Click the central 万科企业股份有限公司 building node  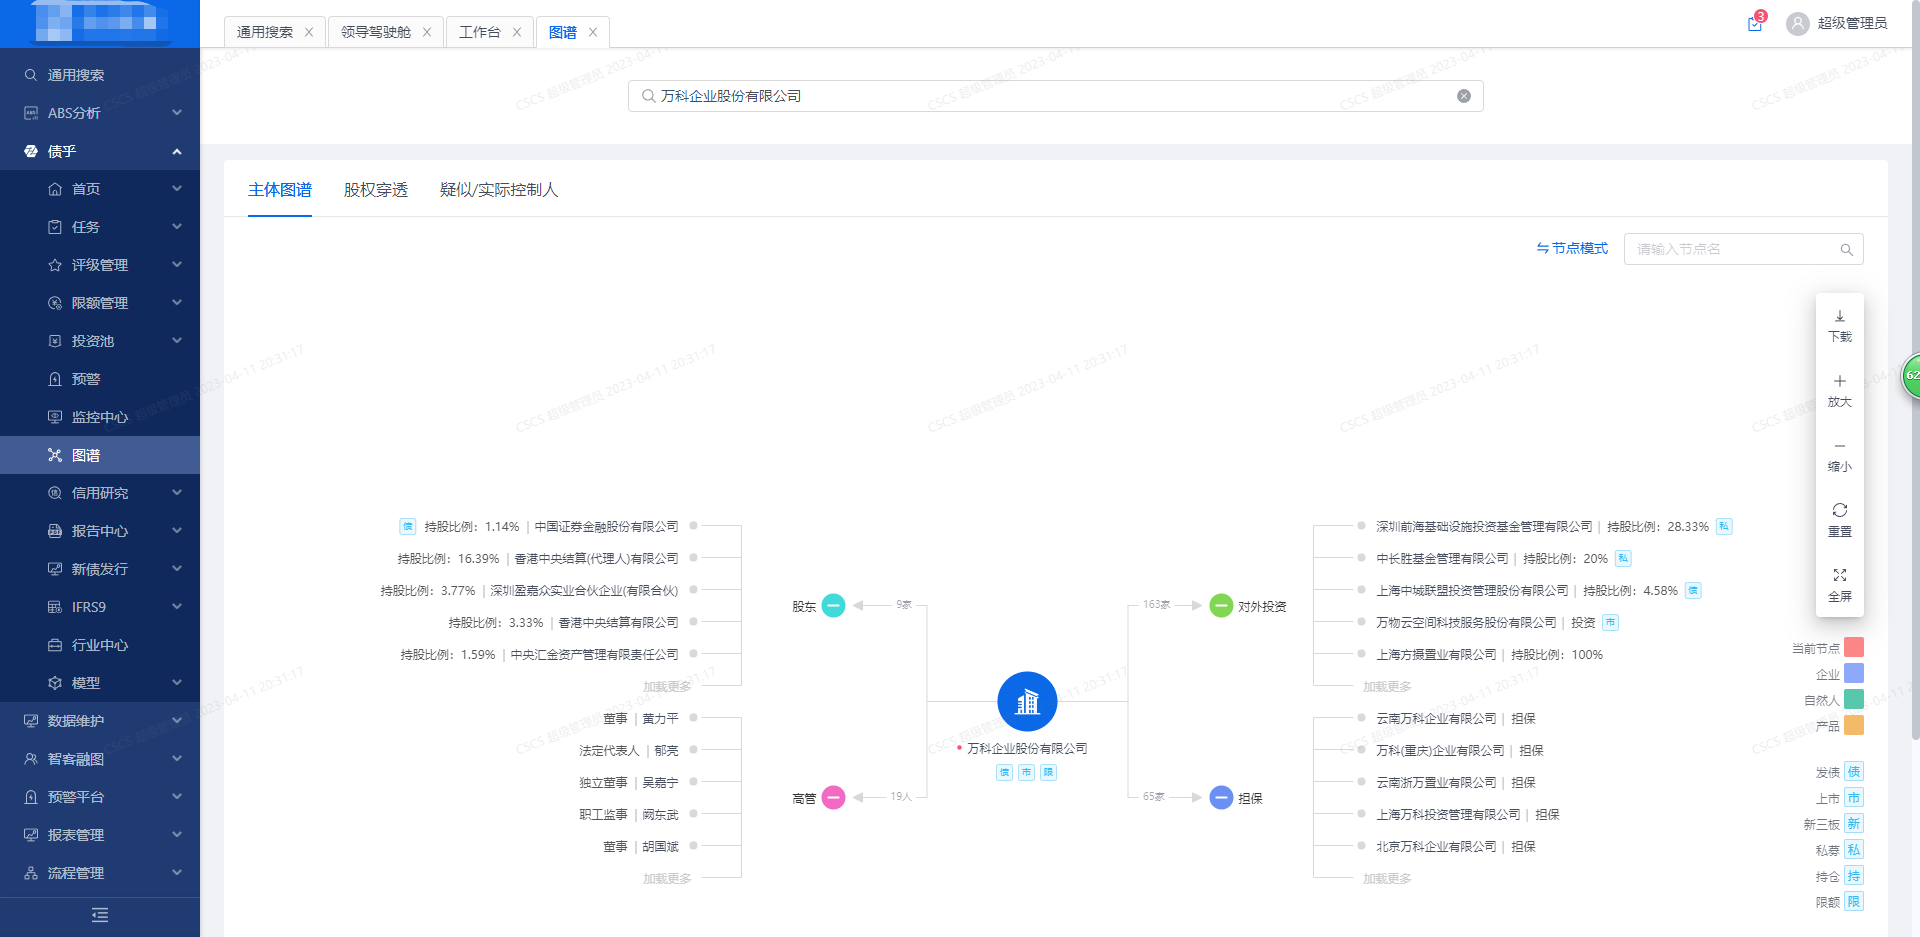[1027, 702]
